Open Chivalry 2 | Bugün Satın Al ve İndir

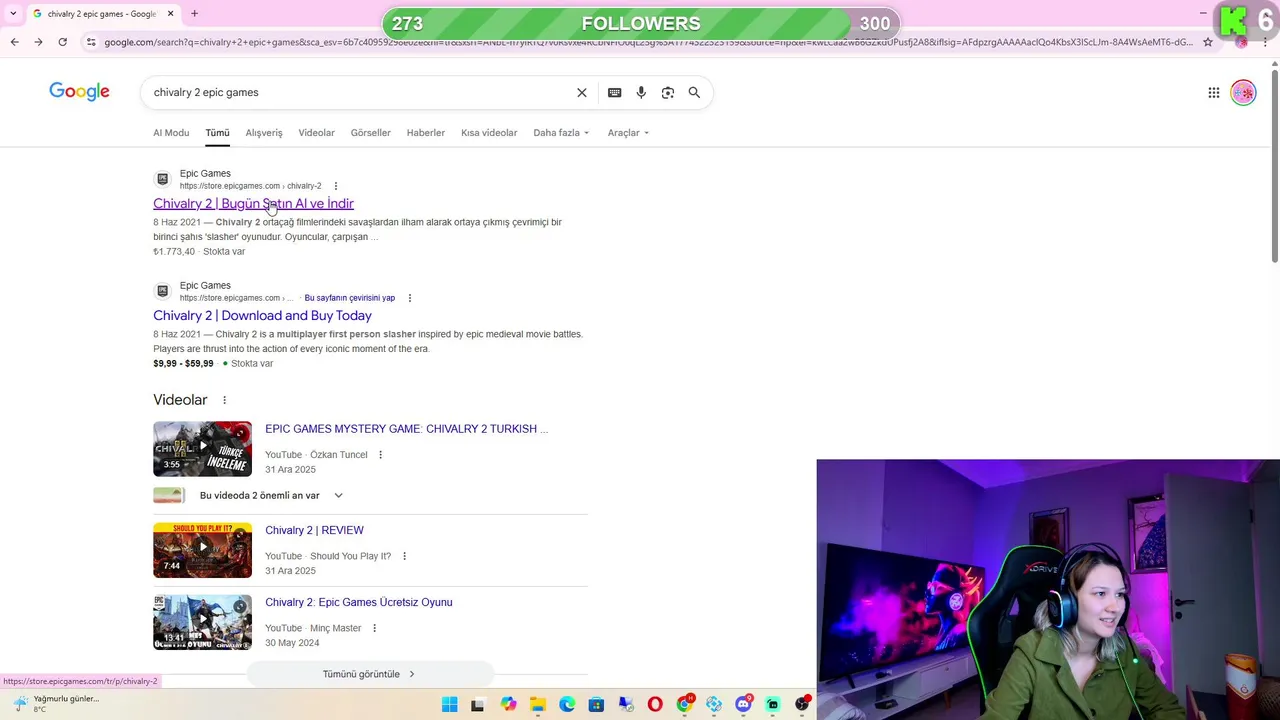(x=253, y=203)
